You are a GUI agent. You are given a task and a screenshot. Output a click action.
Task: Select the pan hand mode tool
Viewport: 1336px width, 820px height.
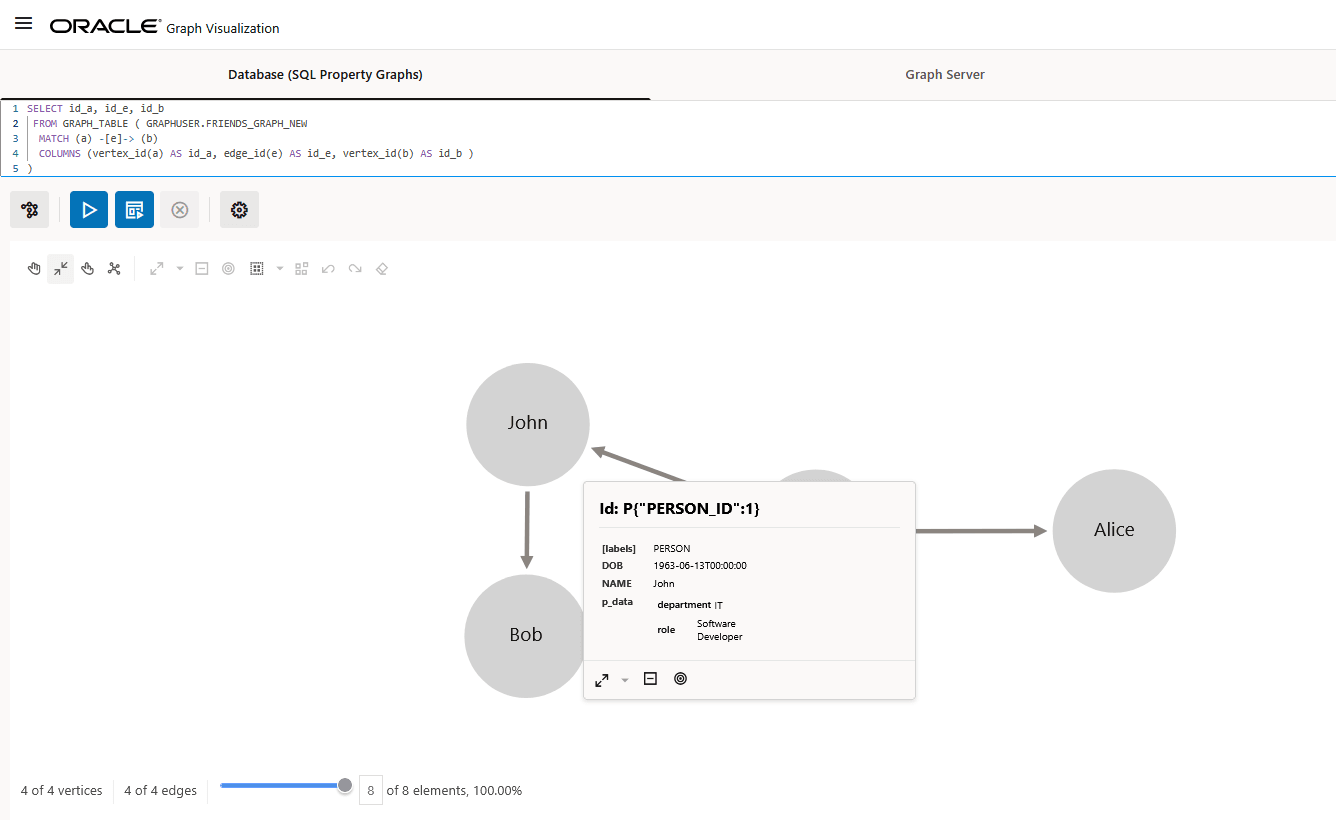coord(34,269)
